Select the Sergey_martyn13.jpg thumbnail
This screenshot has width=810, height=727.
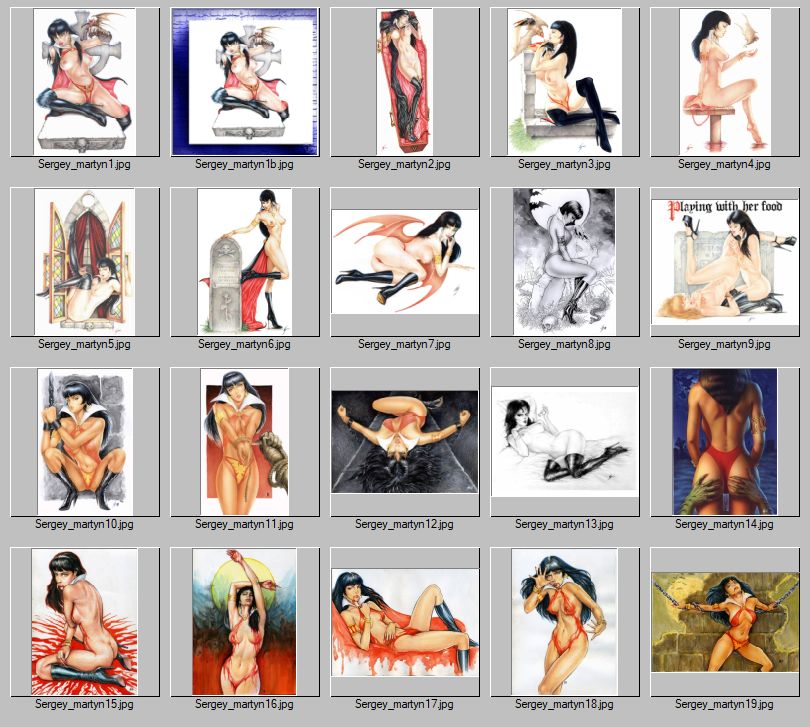coord(565,442)
